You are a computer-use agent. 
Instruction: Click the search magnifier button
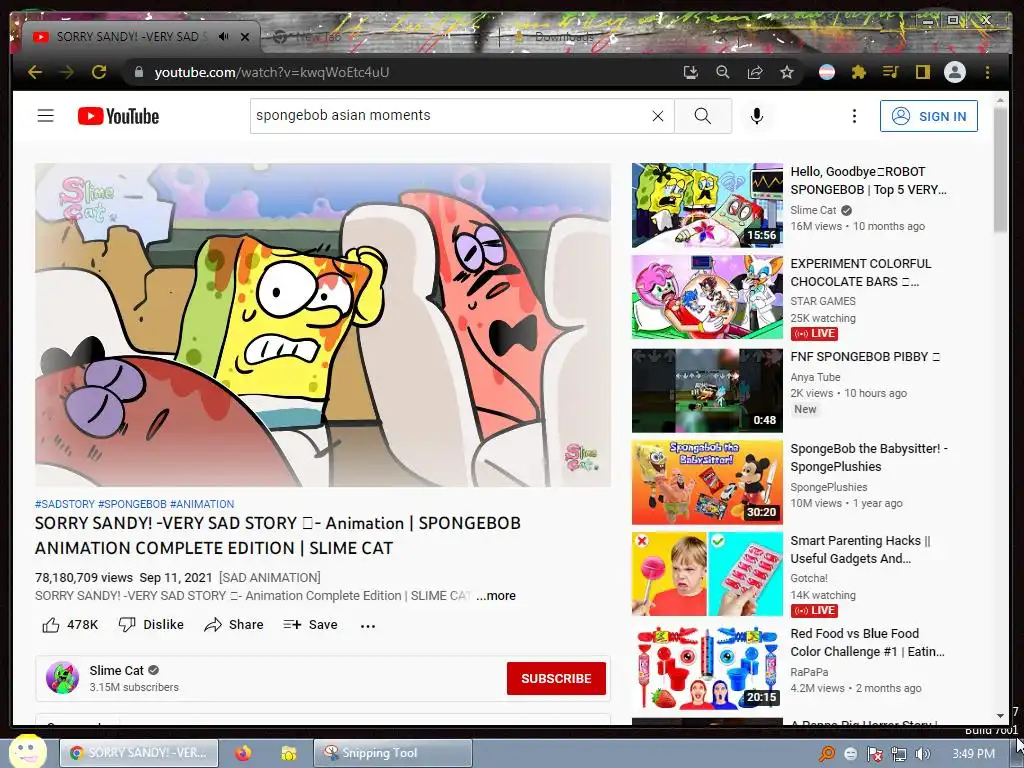coord(703,116)
